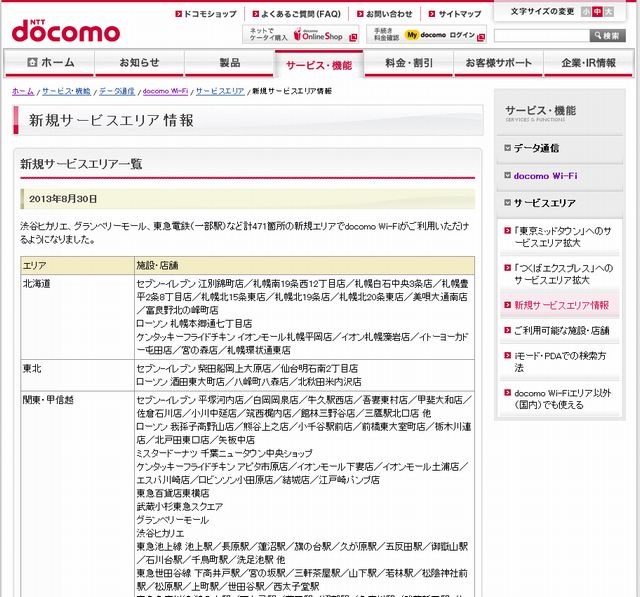Open 「つくばエクスプレス」へのサービスエリア拡大 sidebar link

tap(563, 274)
